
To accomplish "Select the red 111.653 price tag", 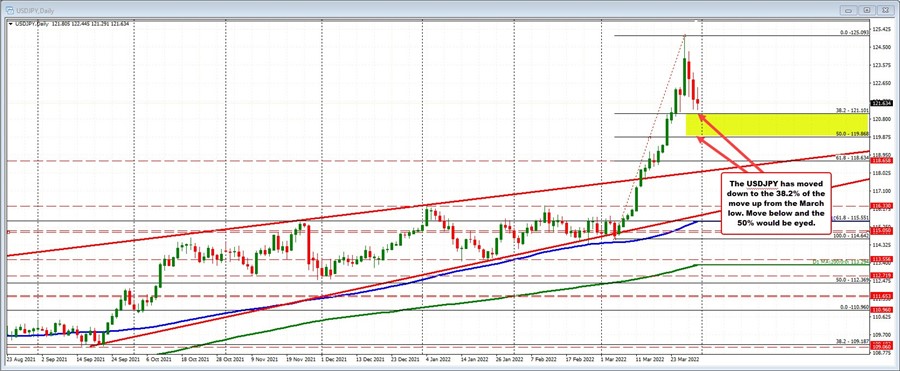I will 881,296.
